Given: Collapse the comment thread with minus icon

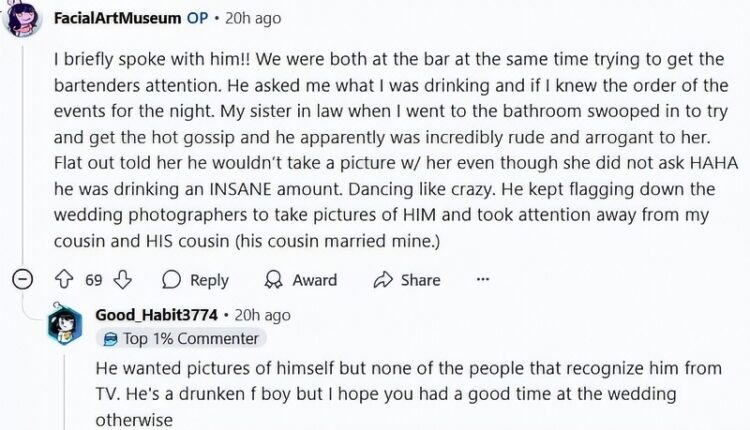Looking at the screenshot, I should coord(22,280).
